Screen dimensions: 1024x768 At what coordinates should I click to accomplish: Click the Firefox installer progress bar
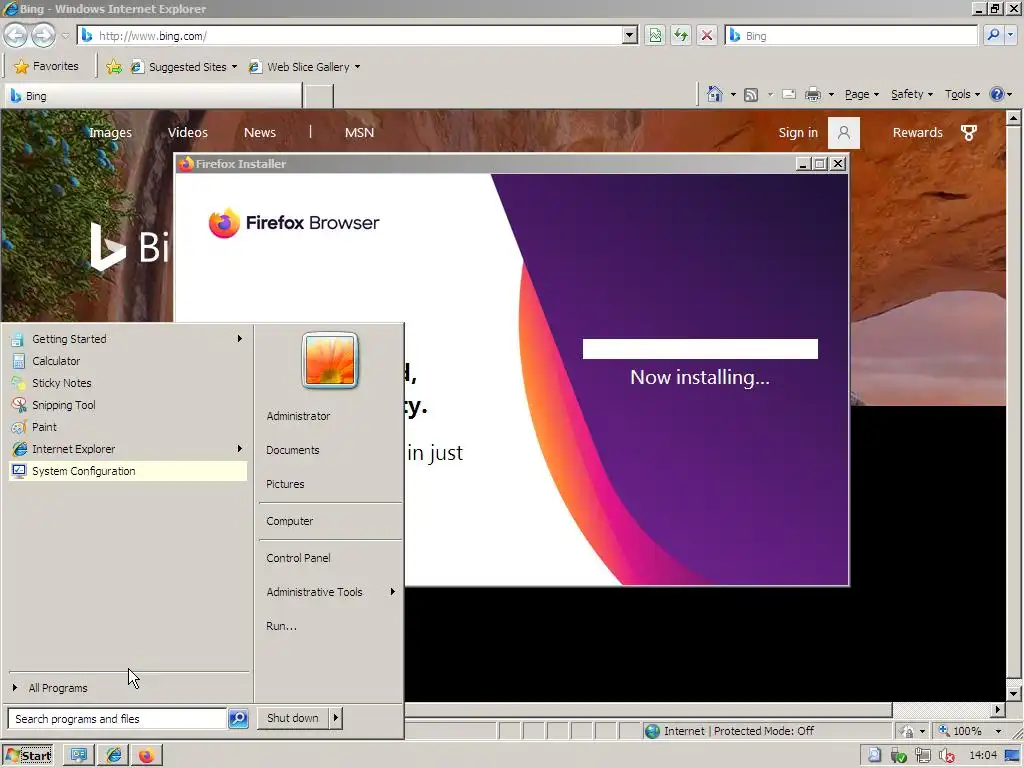click(x=700, y=349)
